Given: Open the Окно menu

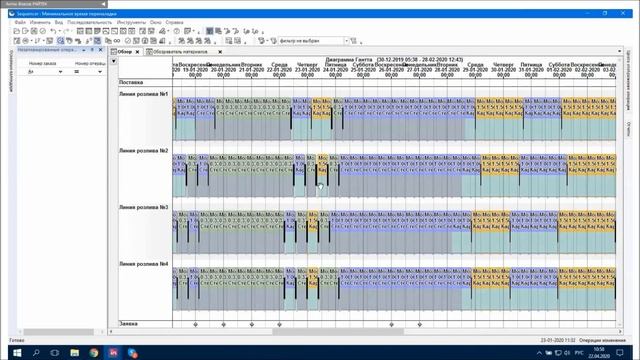Looking at the screenshot, I should pyautogui.click(x=156, y=22).
